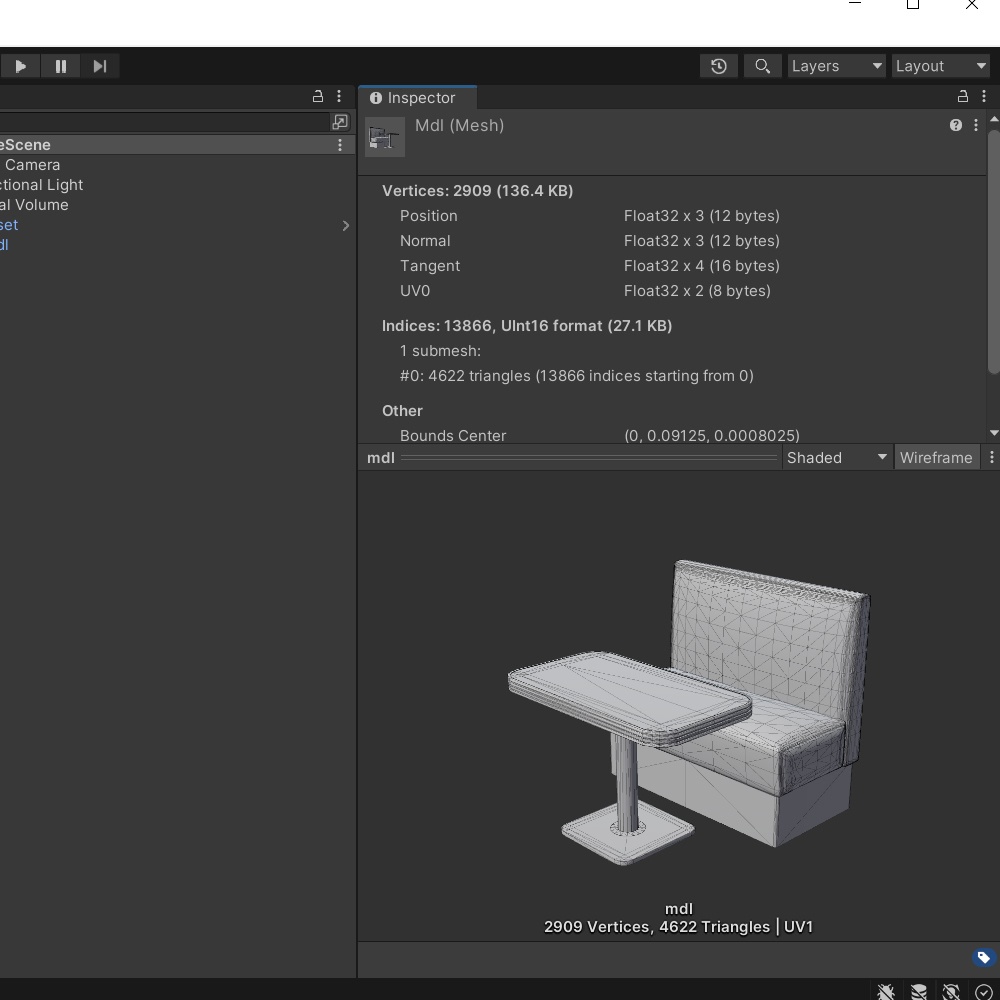Screen dimensions: 1000x1000
Task: Click the auto-generate lighting off icon
Action: 951,991
